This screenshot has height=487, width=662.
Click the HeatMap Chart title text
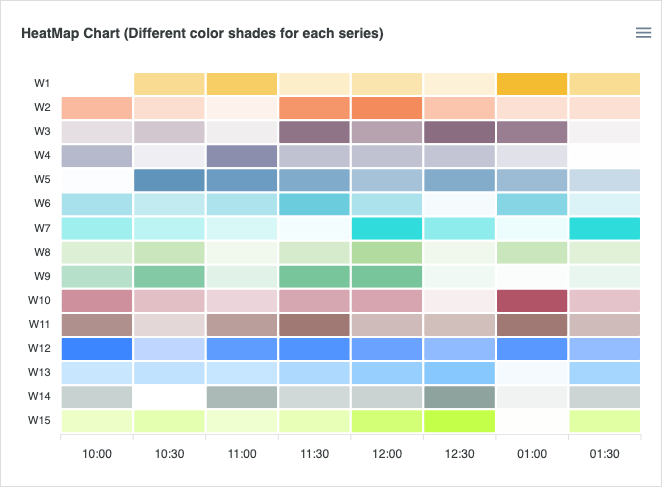click(x=202, y=34)
